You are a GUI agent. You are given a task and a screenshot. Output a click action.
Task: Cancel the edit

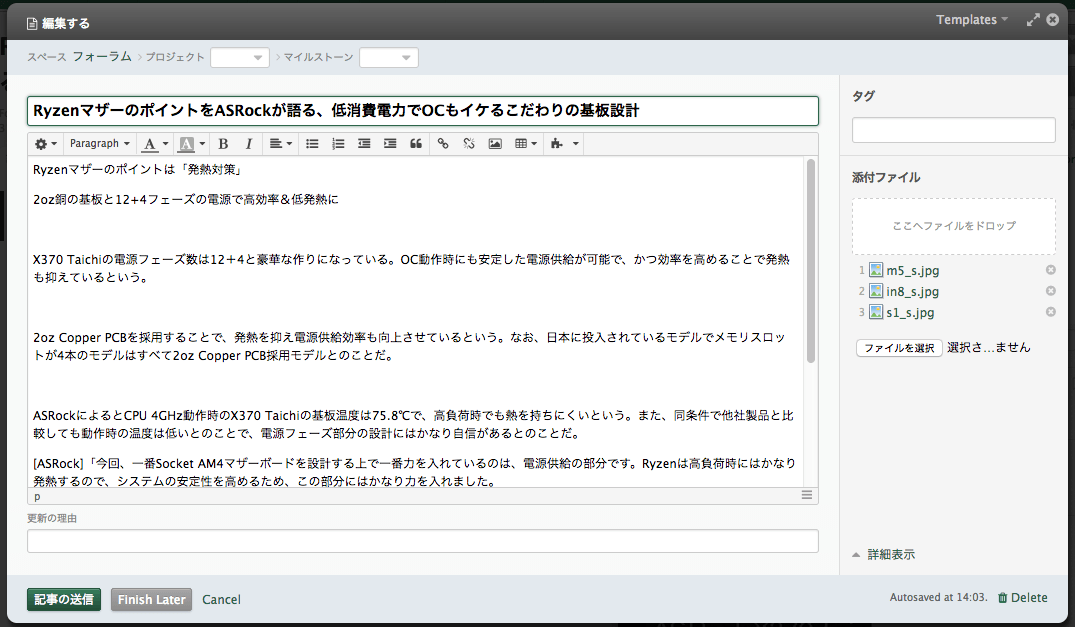pos(221,600)
